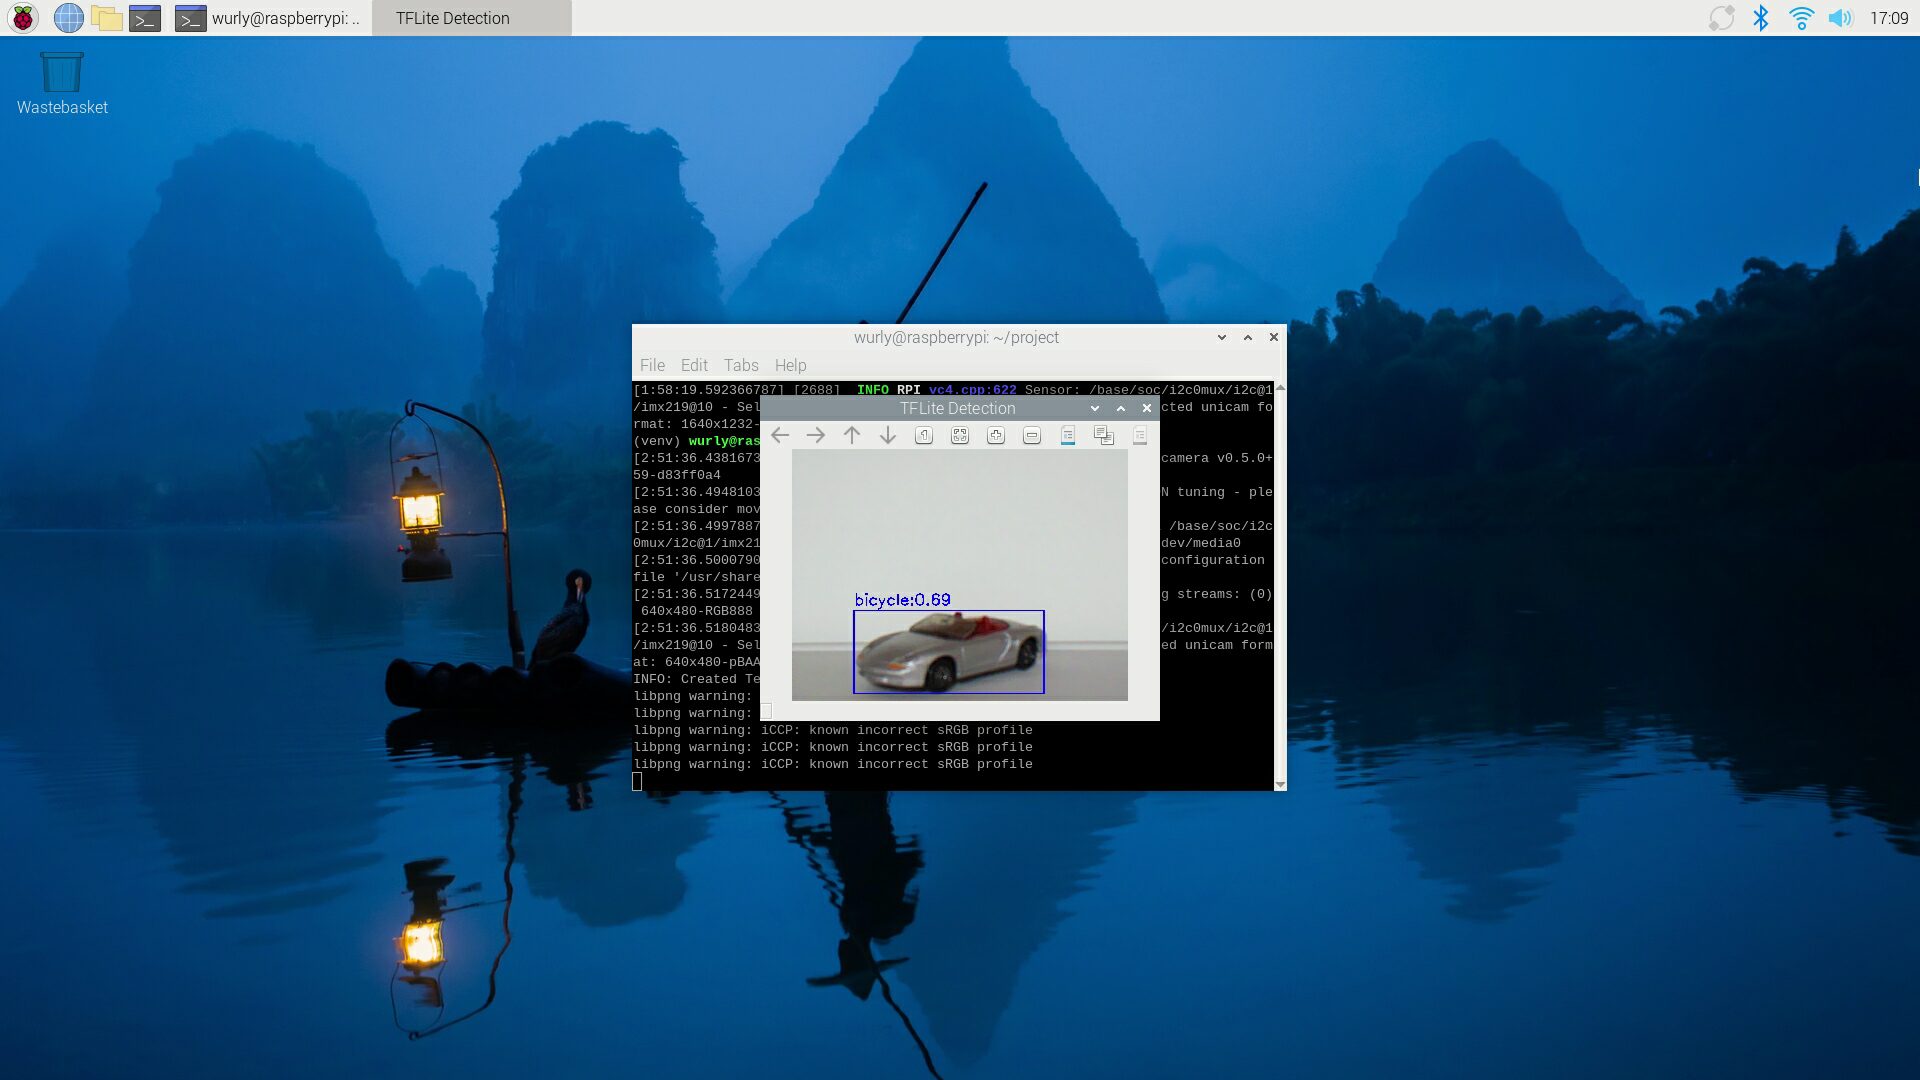Open the File Manager folder icon

click(106, 18)
